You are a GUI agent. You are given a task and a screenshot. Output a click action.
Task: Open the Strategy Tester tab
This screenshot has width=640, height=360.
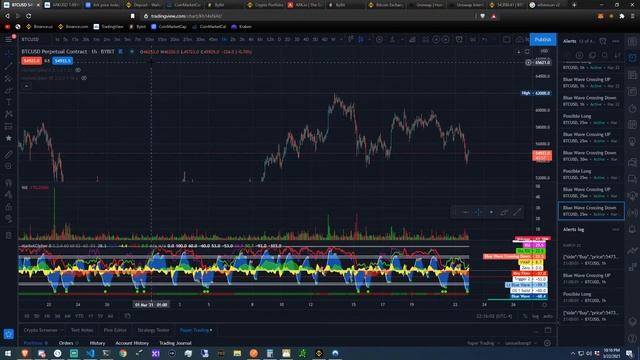click(x=153, y=330)
